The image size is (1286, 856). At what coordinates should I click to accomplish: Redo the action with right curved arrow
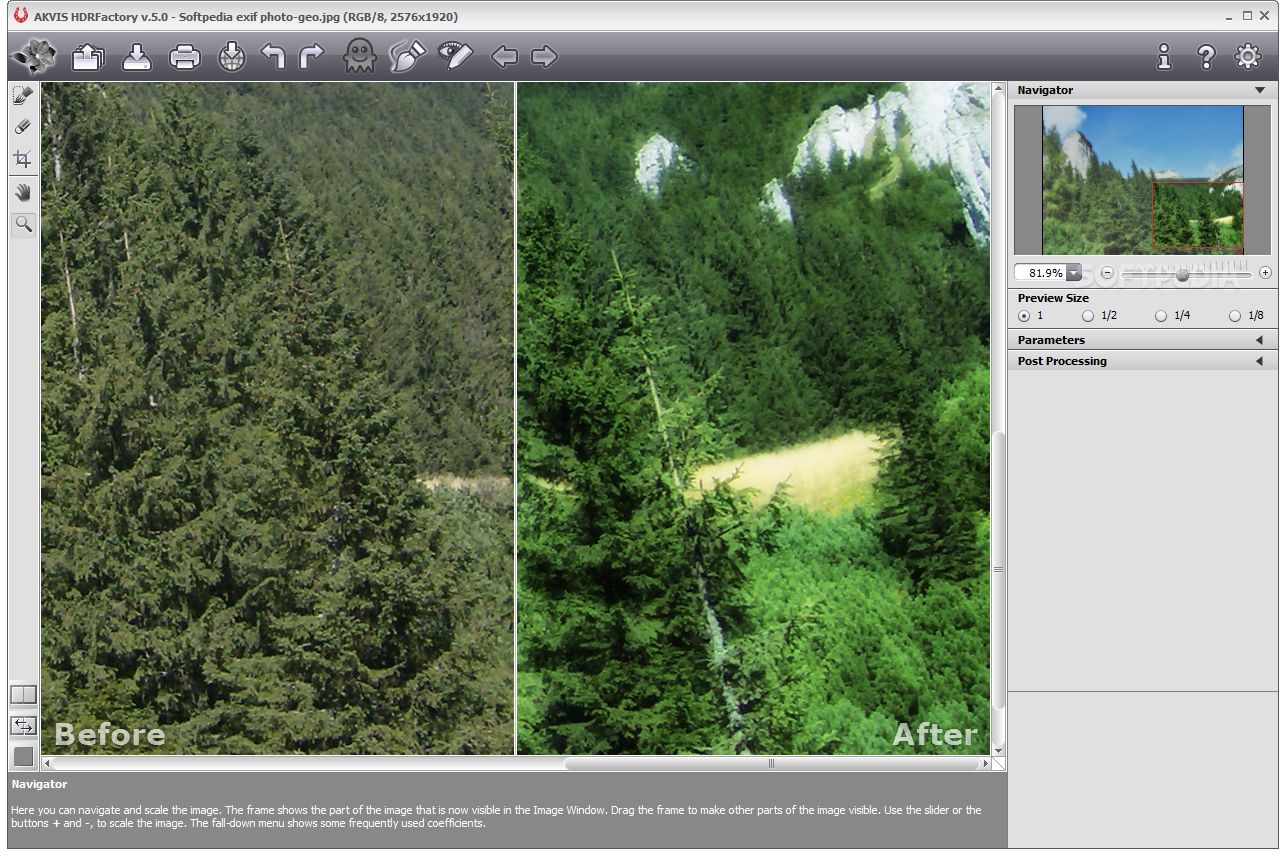[312, 57]
